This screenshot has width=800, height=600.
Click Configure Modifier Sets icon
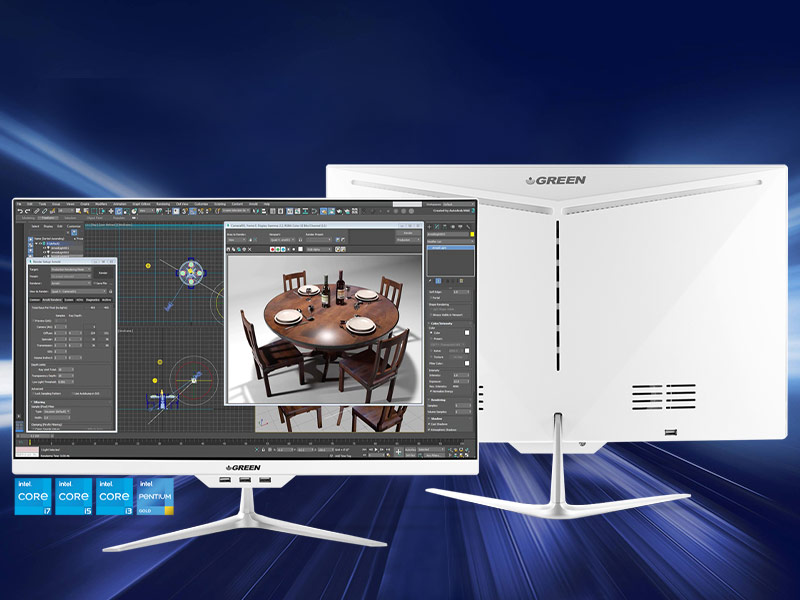pos(462,281)
